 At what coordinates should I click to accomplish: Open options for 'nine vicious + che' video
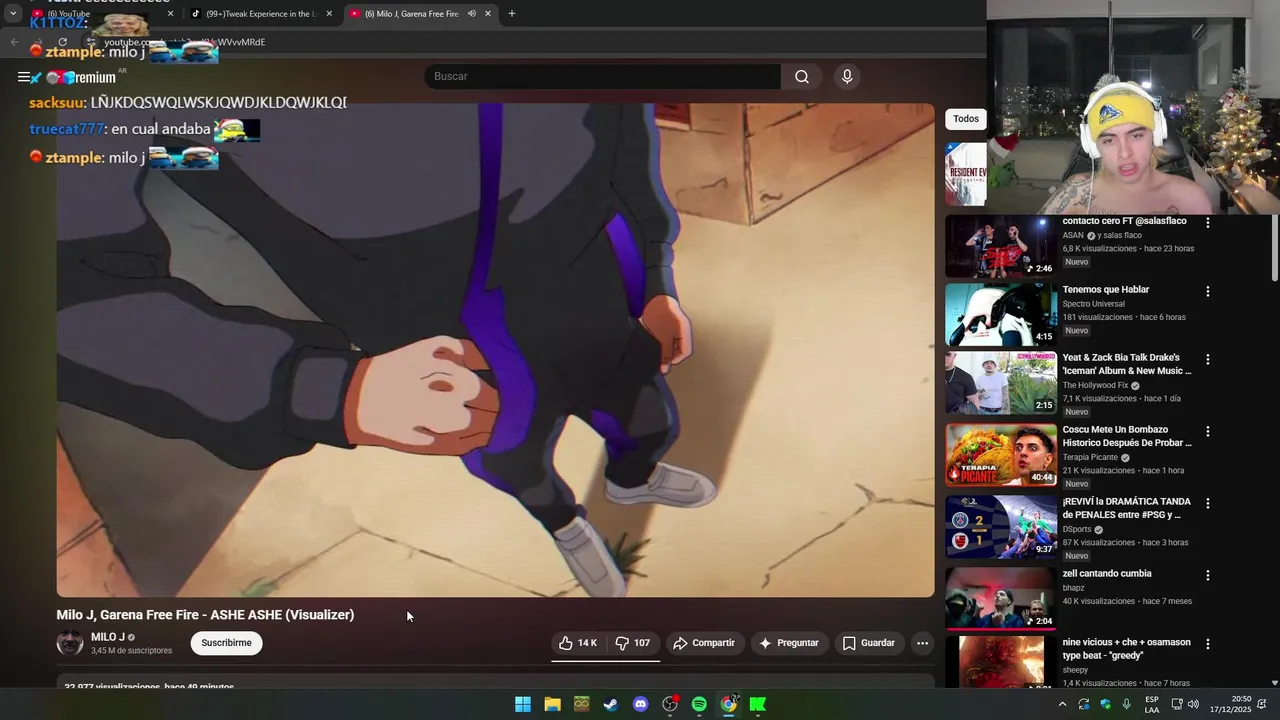[x=1208, y=645]
